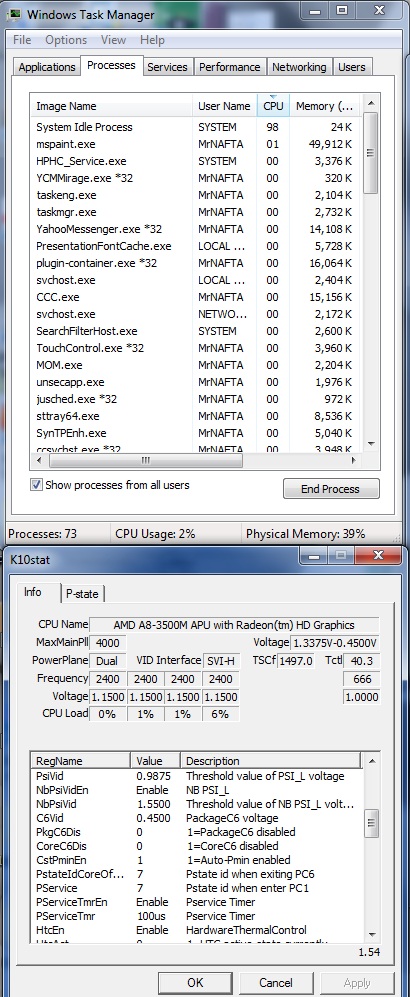
Task: Select the CoreC6Dis register row
Action: [x=196, y=846]
